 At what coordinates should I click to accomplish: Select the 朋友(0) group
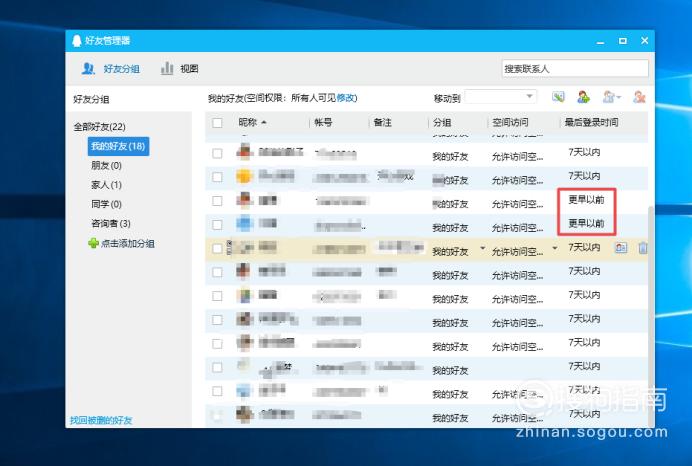[x=106, y=166]
